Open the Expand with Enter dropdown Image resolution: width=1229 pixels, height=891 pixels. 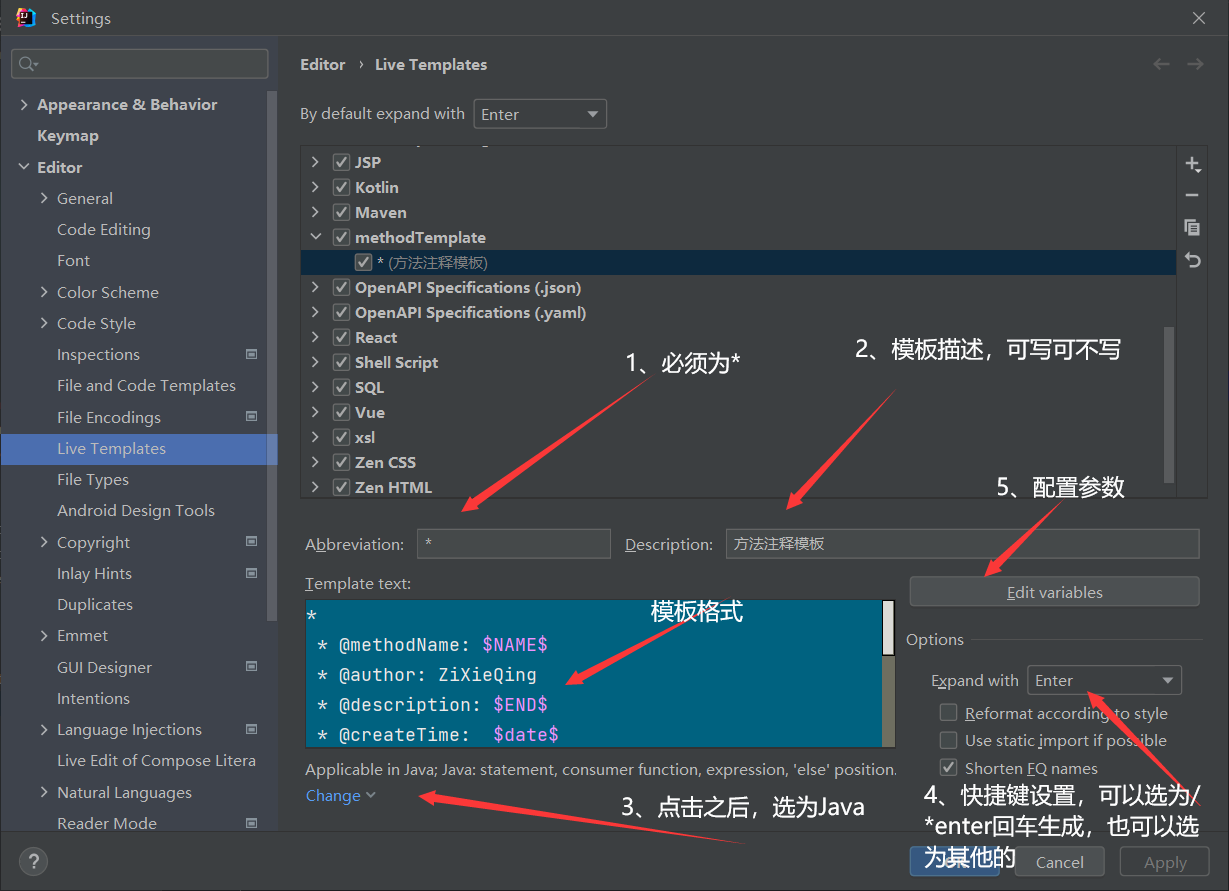coord(1104,680)
